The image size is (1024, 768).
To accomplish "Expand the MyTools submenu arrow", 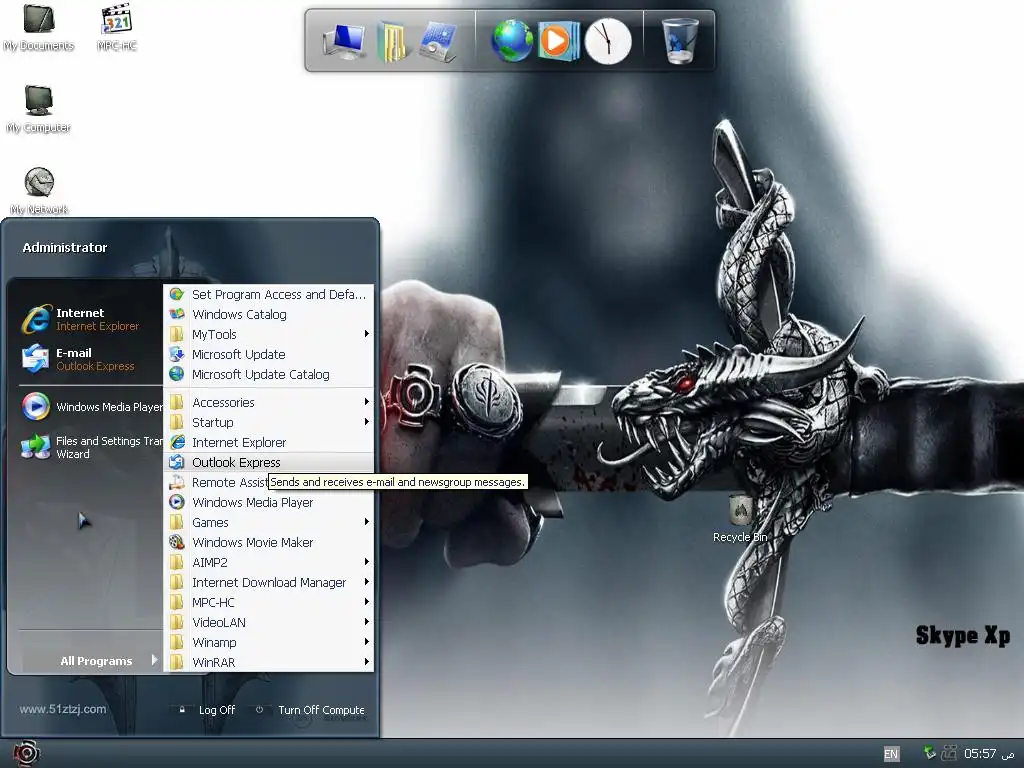I will 366,334.
